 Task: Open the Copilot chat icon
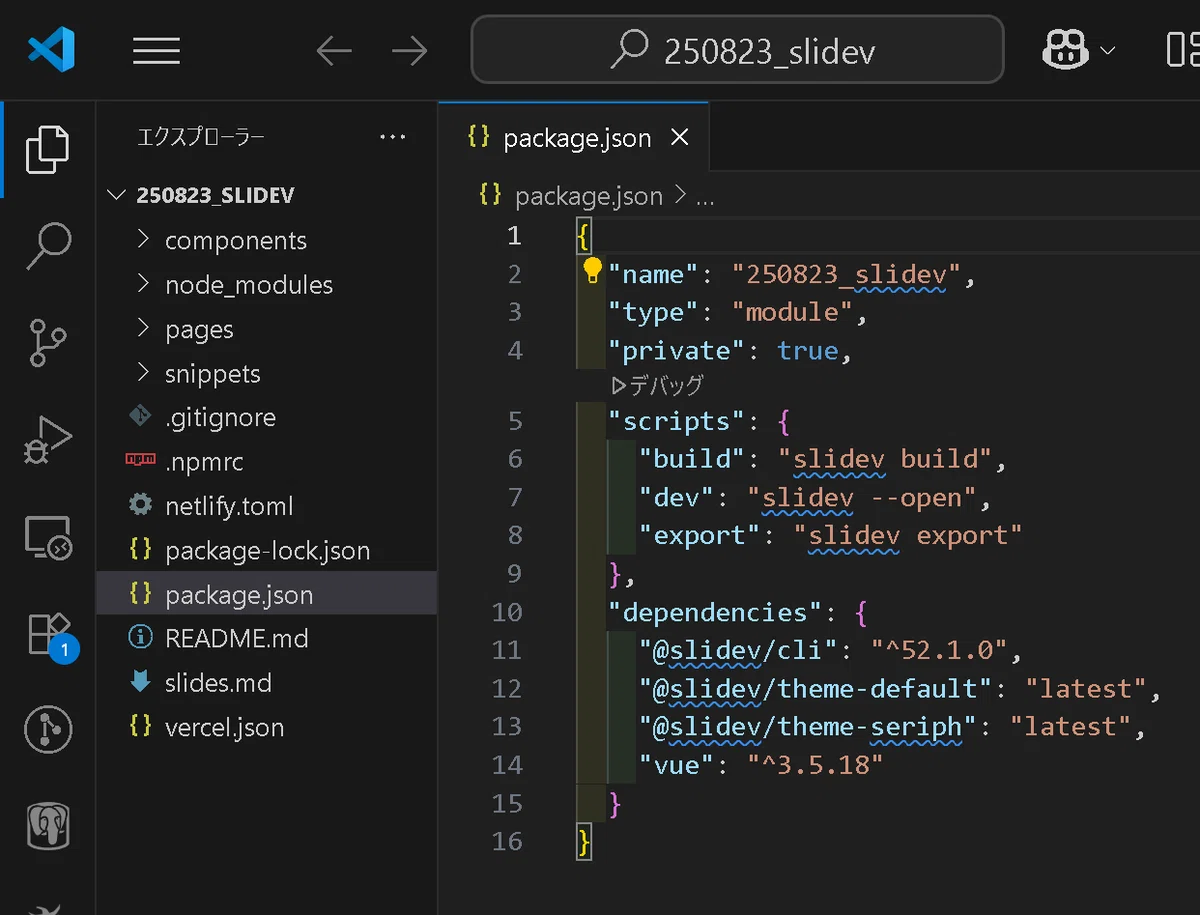coord(1065,49)
